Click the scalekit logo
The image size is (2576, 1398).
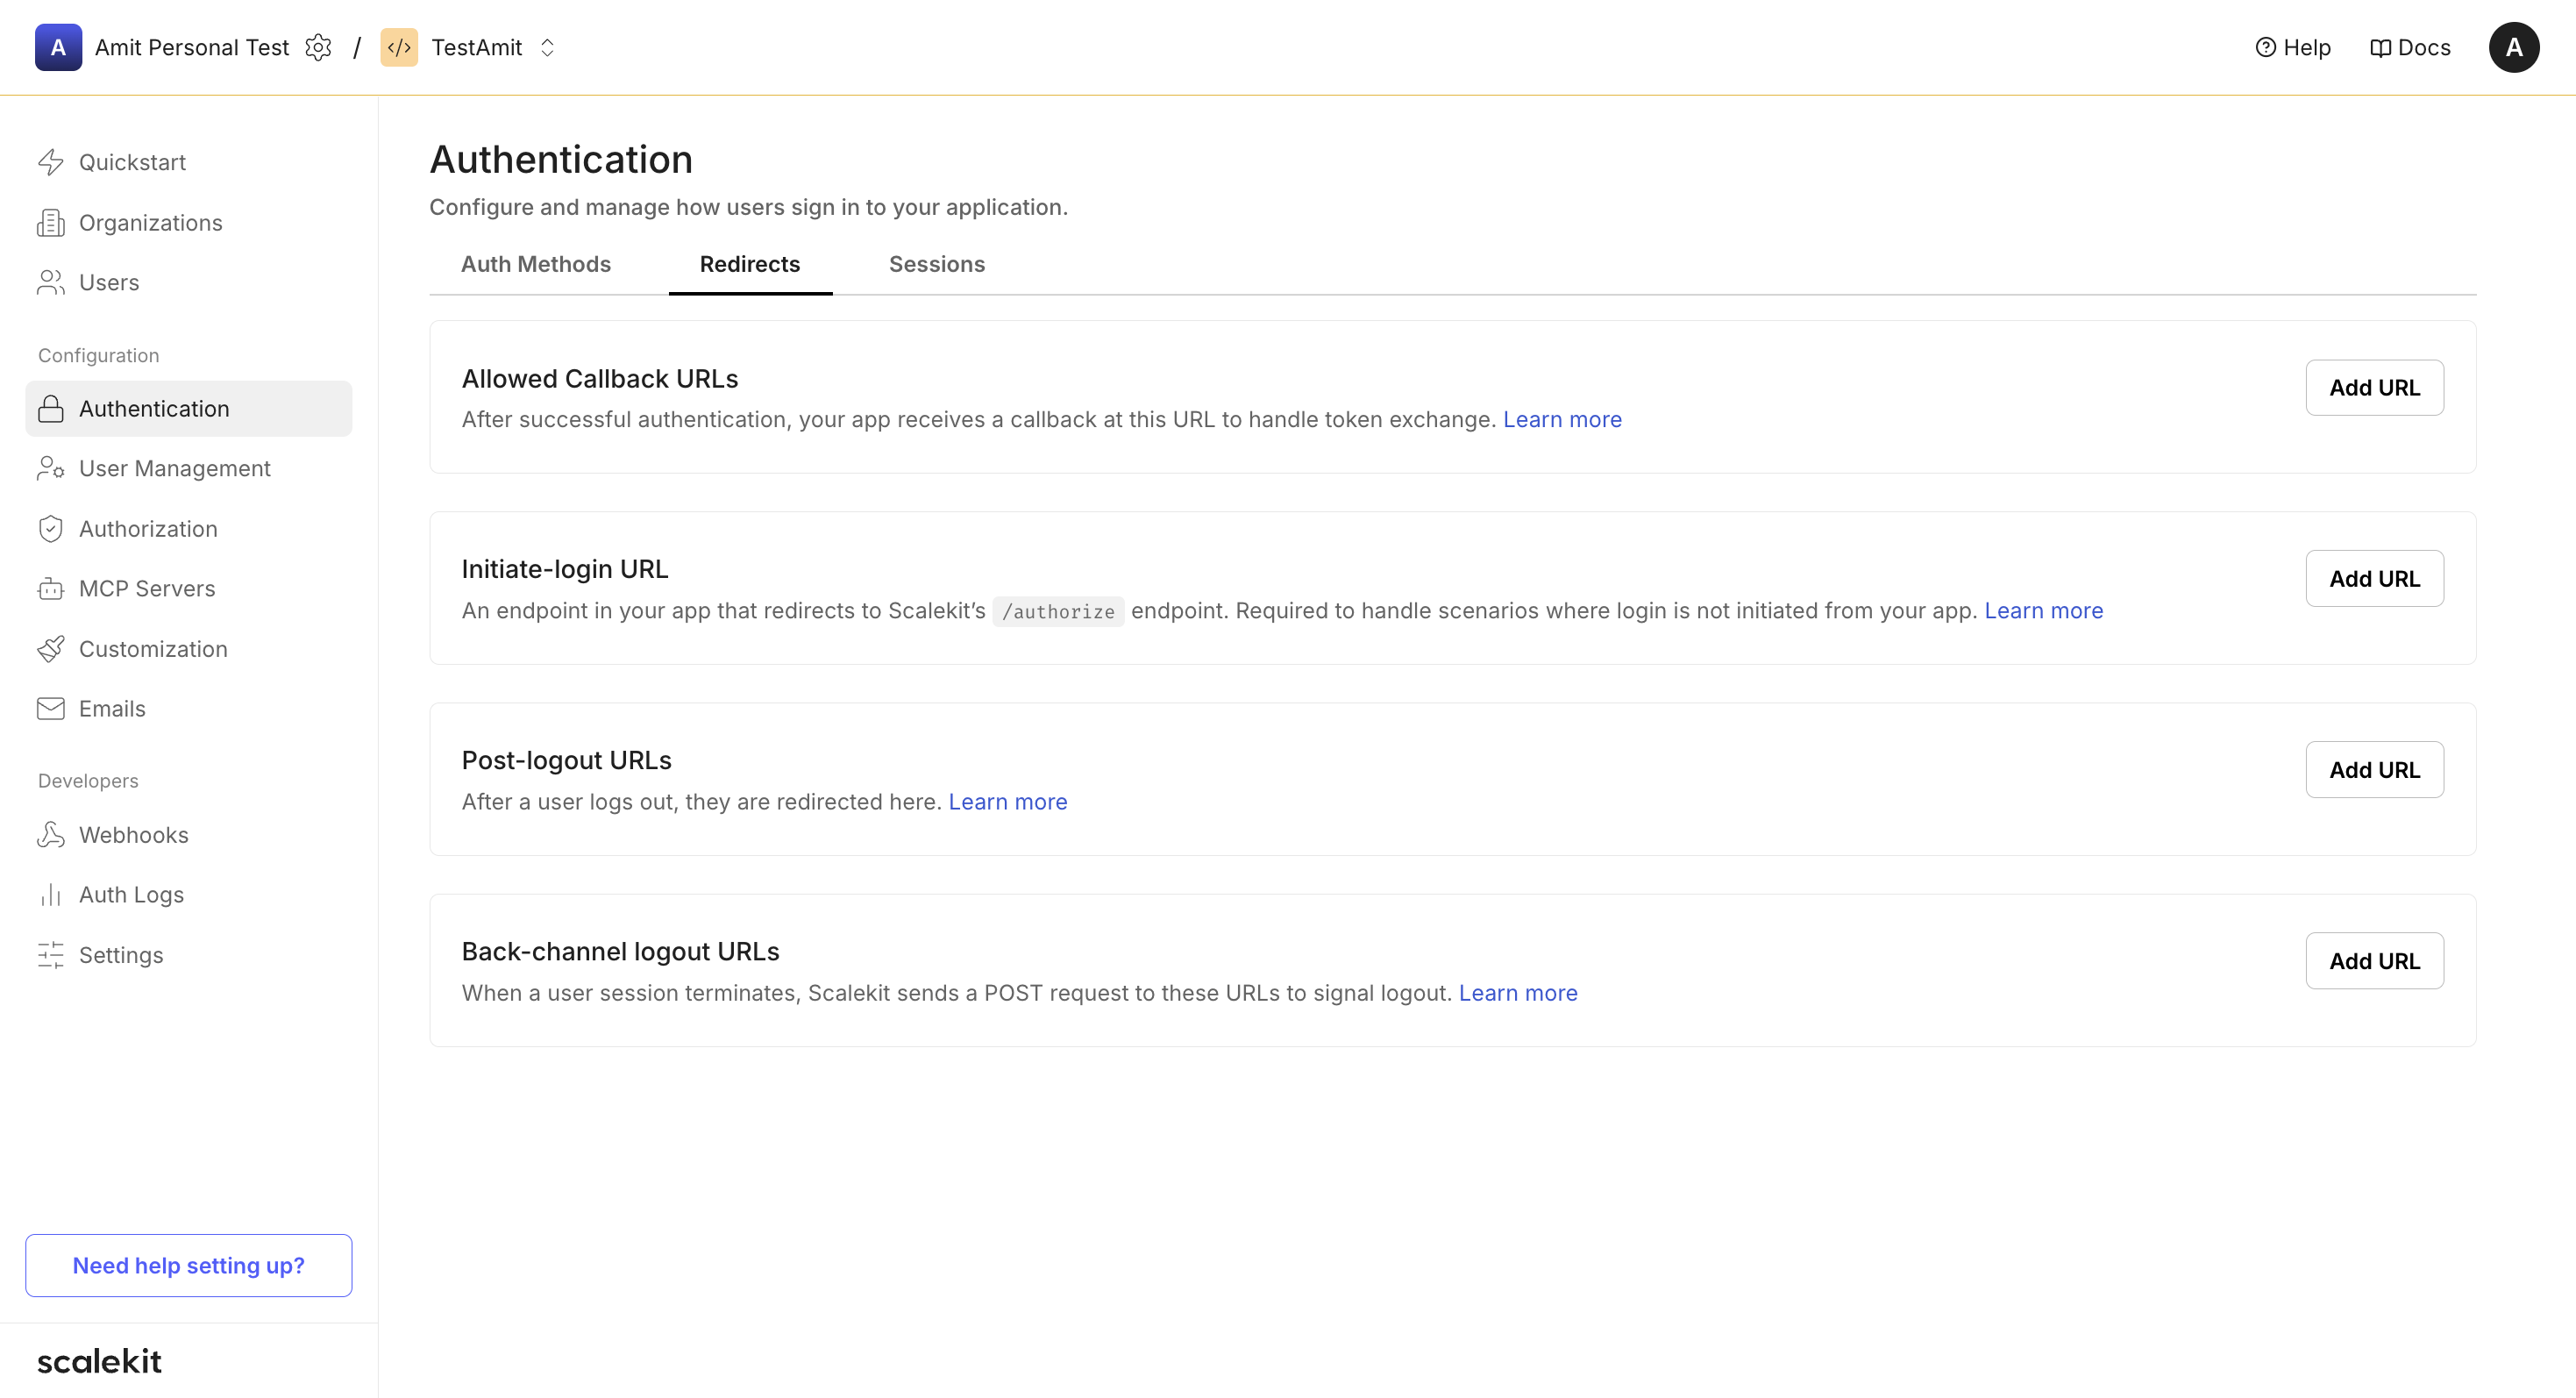click(x=99, y=1361)
